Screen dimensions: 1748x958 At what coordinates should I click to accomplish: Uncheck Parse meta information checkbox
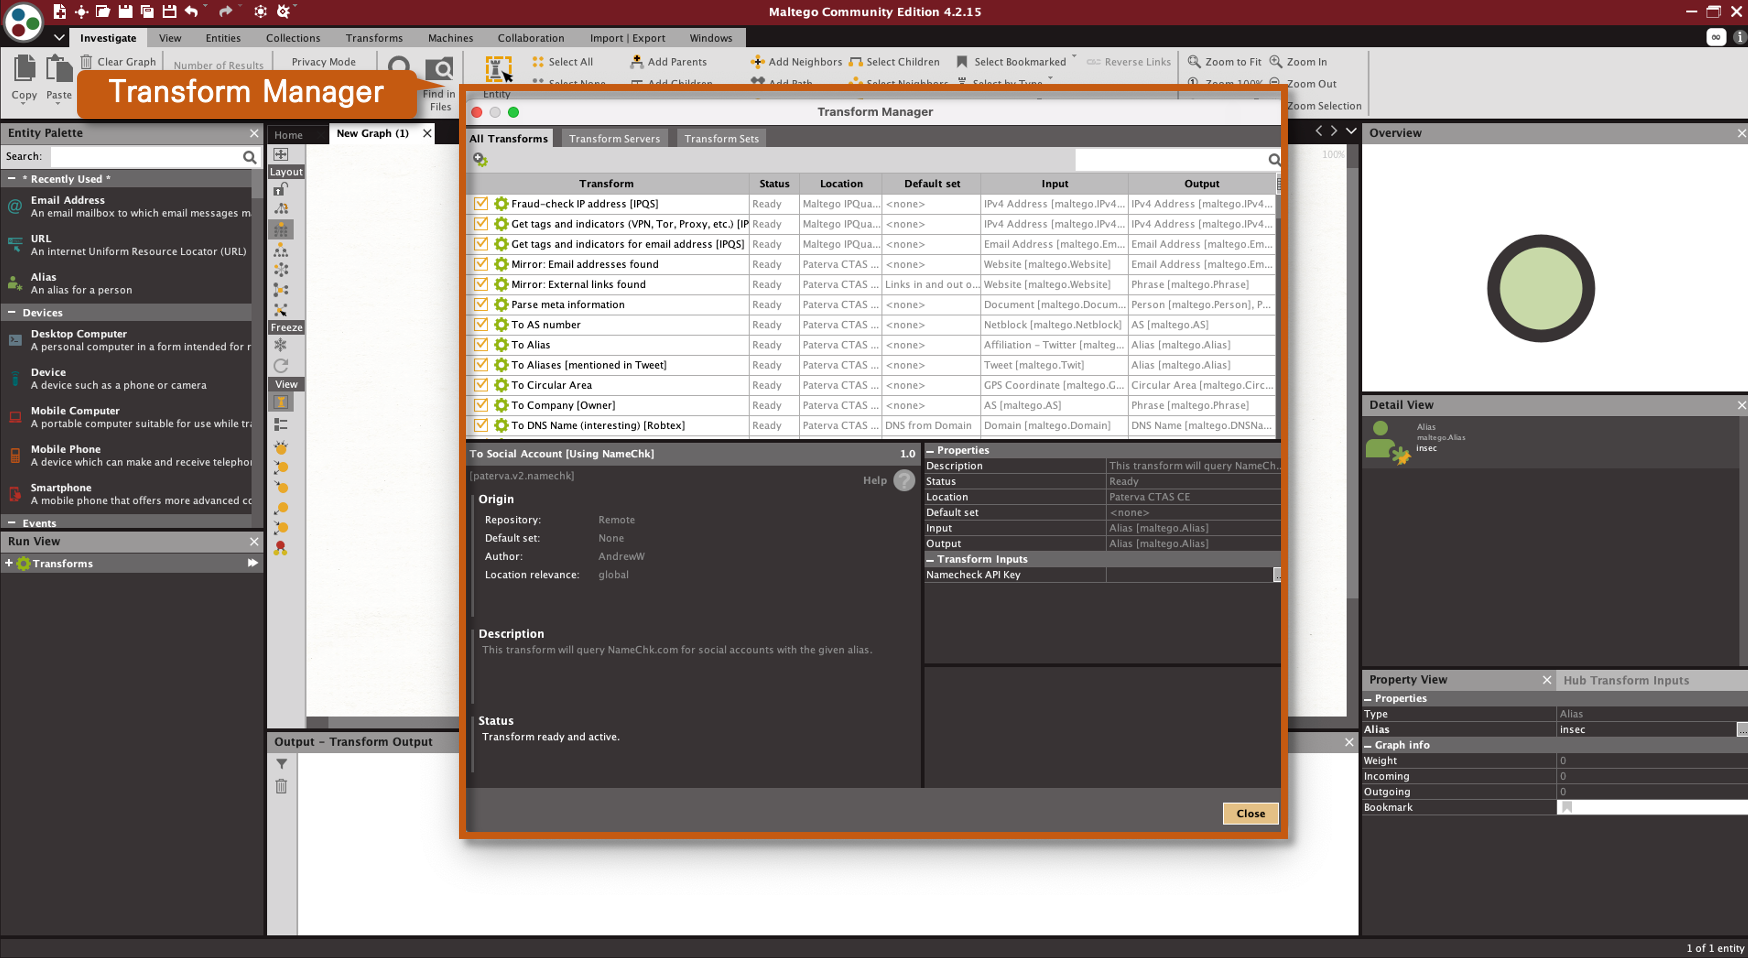pyautogui.click(x=481, y=304)
